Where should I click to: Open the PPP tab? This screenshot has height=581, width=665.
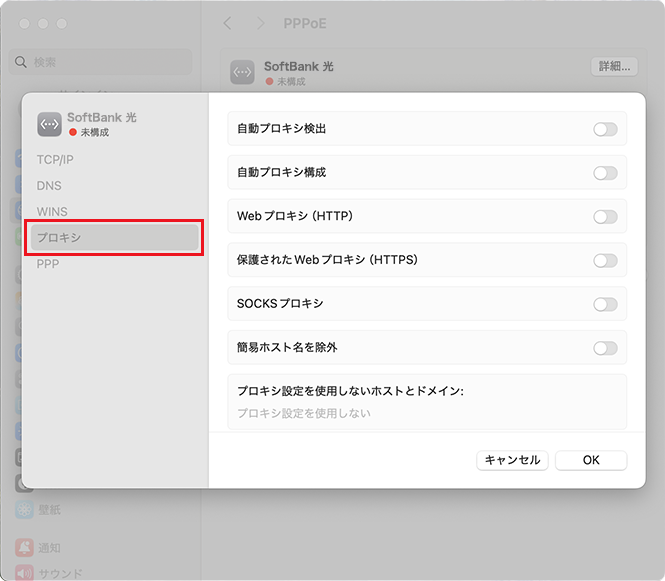pyautogui.click(x=48, y=264)
